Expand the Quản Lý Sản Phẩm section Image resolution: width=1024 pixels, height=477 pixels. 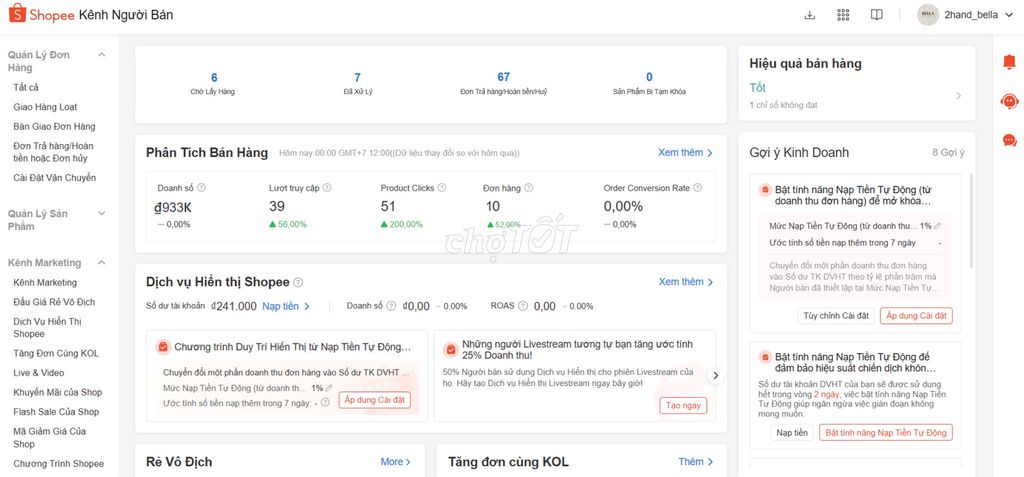pyautogui.click(x=101, y=214)
